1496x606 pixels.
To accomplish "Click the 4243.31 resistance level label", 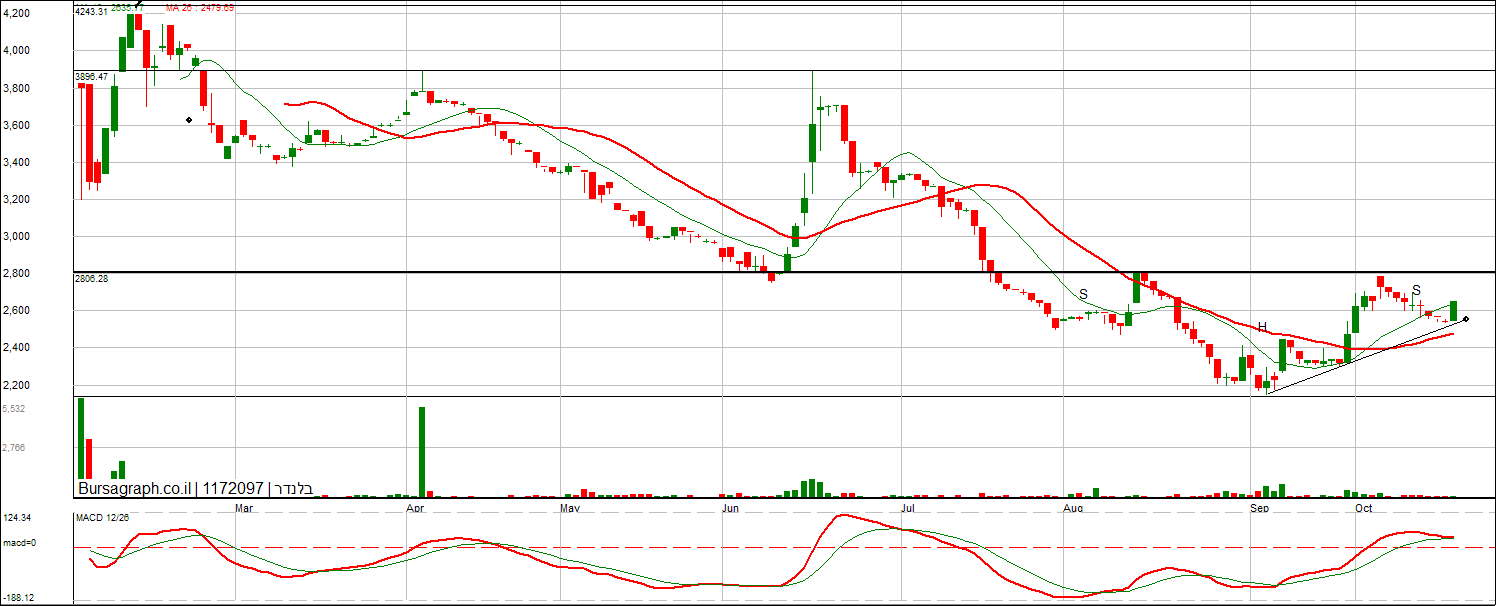I will tap(91, 12).
